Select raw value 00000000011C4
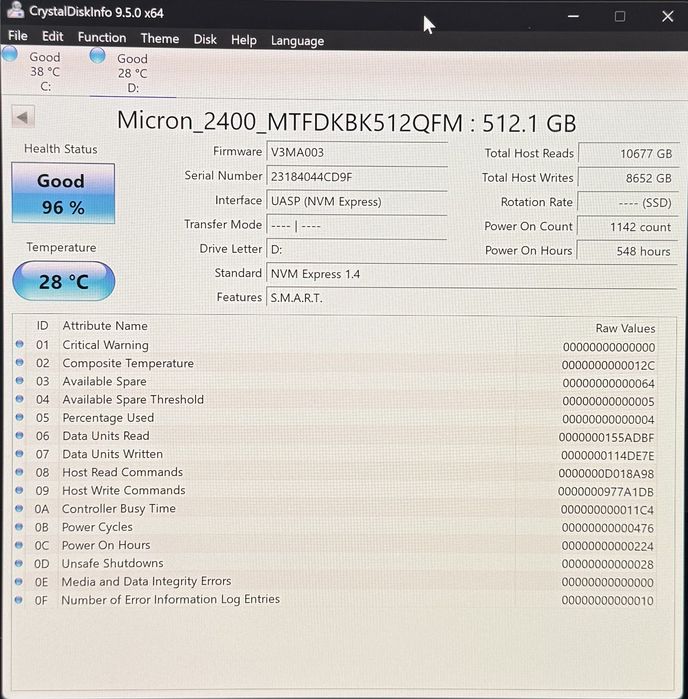Screen dimensions: 688x699 607,510
